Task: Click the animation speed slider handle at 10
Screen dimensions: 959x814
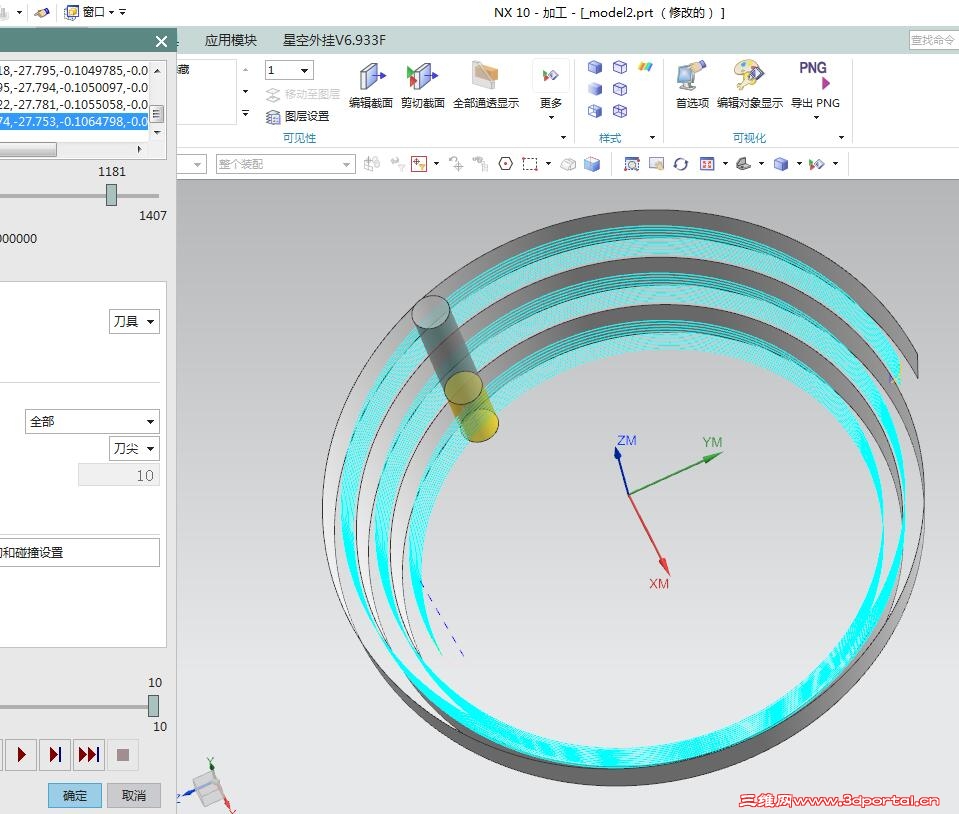Action: pyautogui.click(x=154, y=706)
